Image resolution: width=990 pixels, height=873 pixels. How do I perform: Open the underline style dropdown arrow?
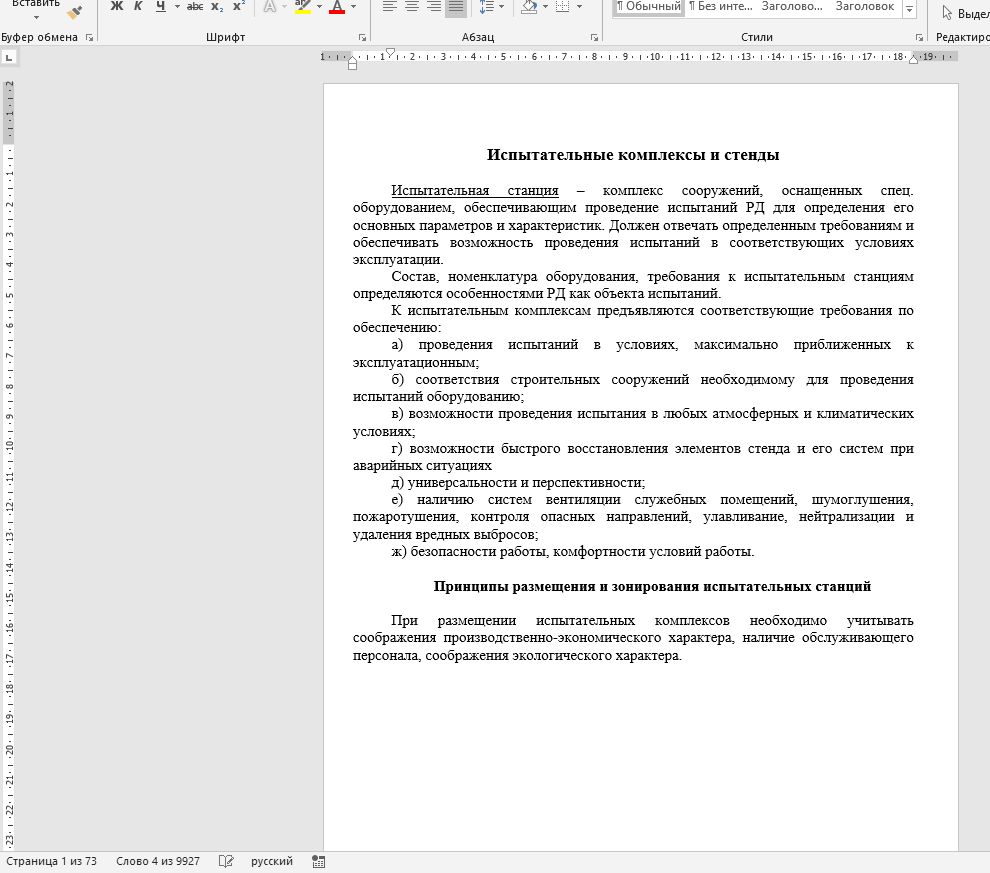(177, 7)
